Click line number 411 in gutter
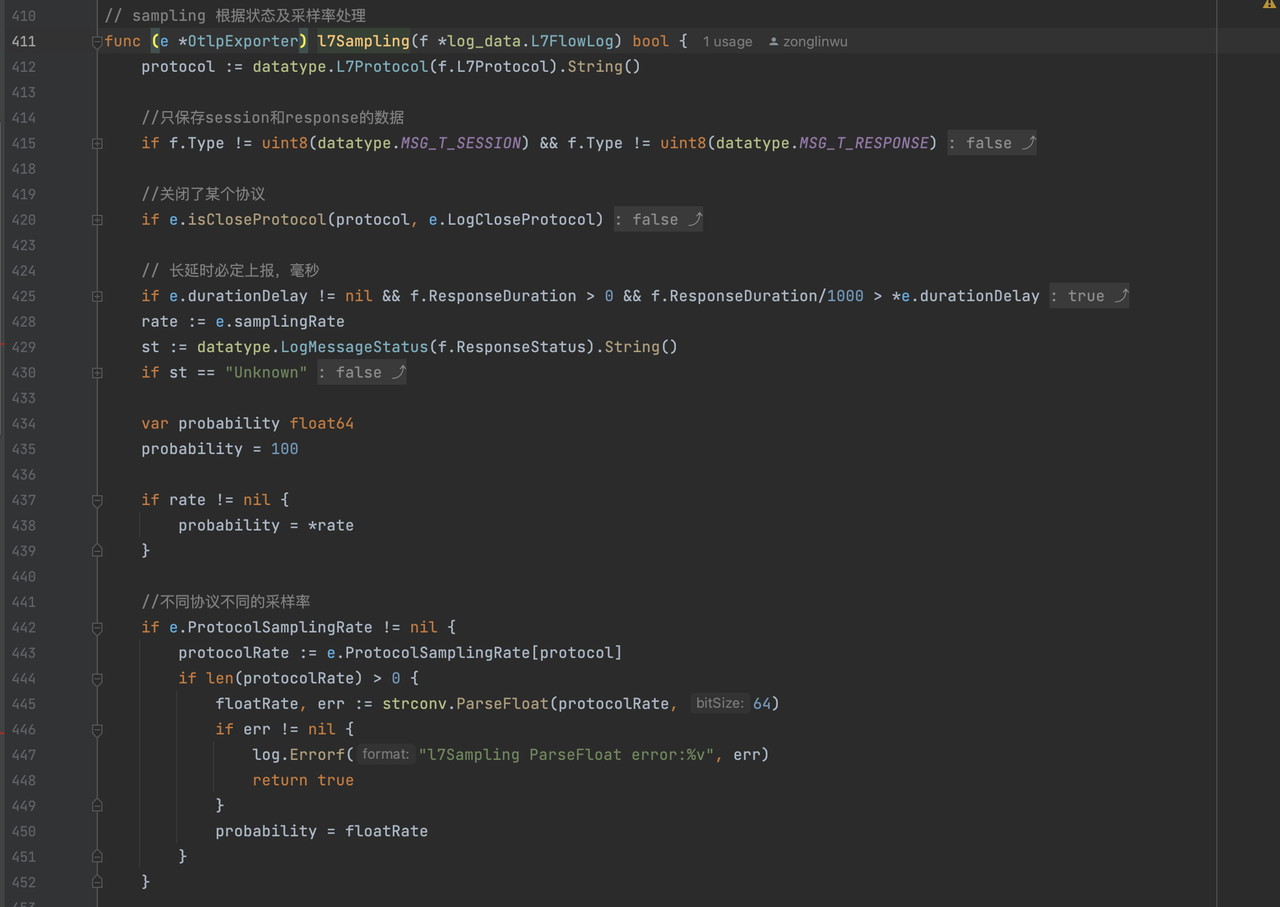1280x907 pixels. (x=23, y=41)
